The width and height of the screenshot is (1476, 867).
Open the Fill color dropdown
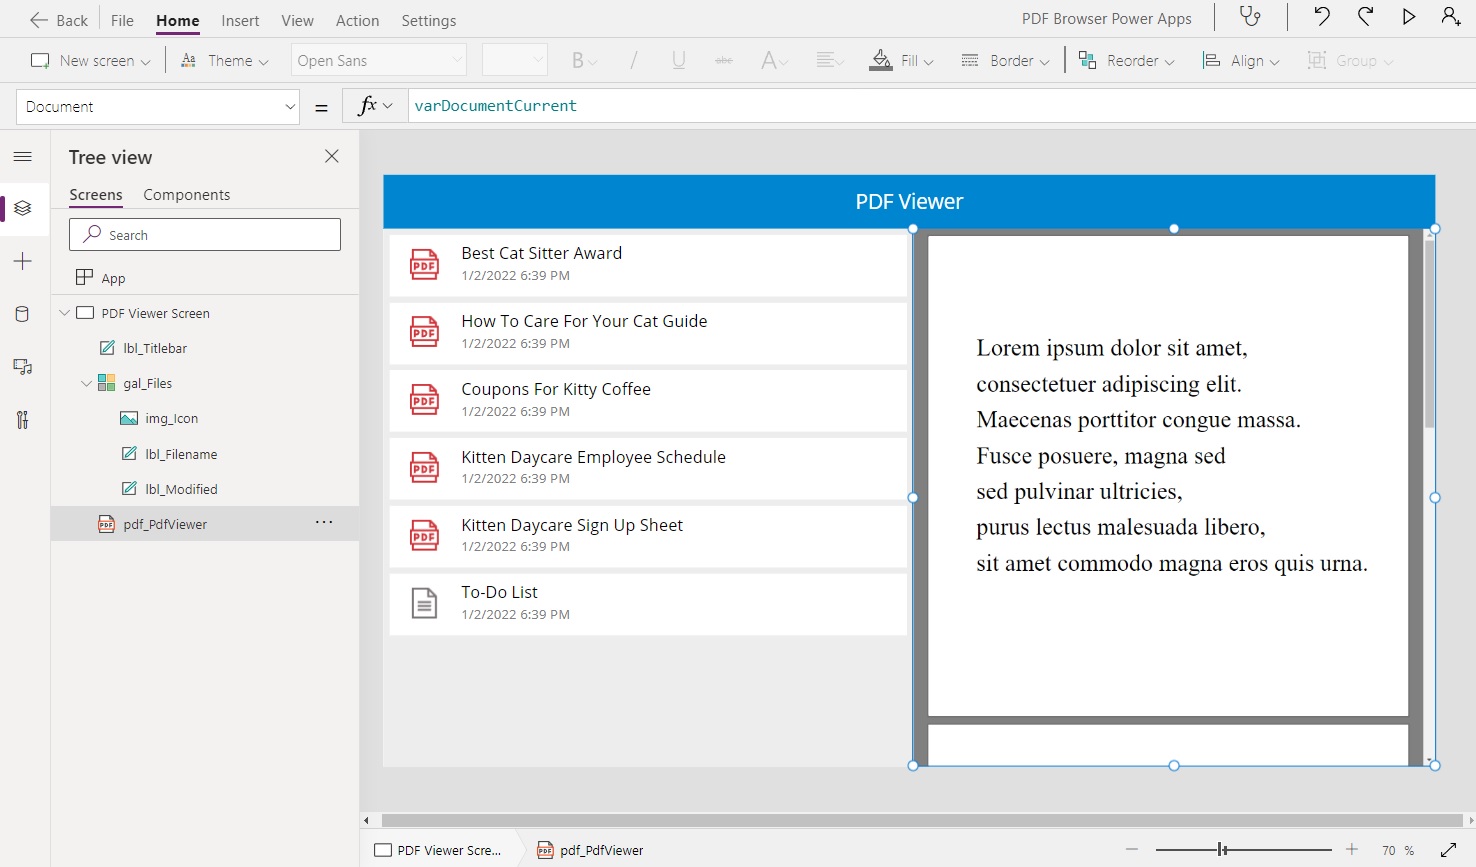pos(902,60)
